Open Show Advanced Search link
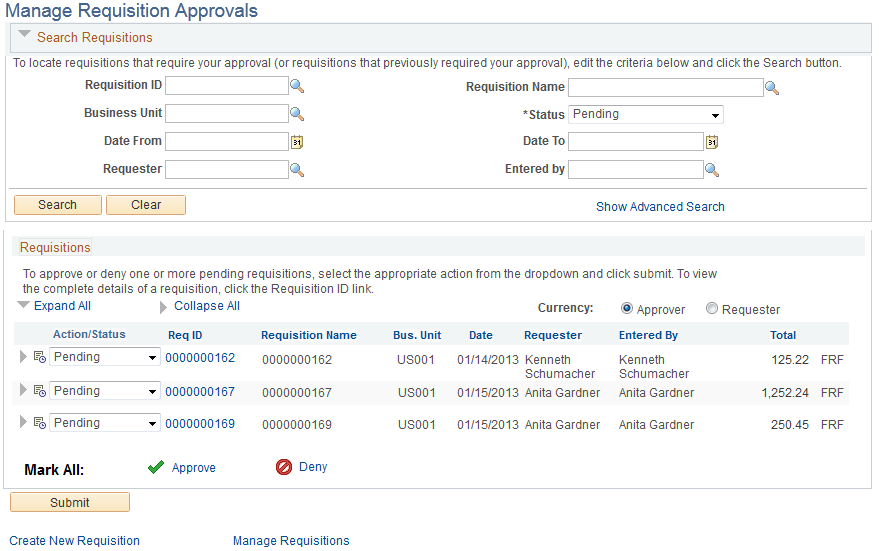 [x=660, y=207]
